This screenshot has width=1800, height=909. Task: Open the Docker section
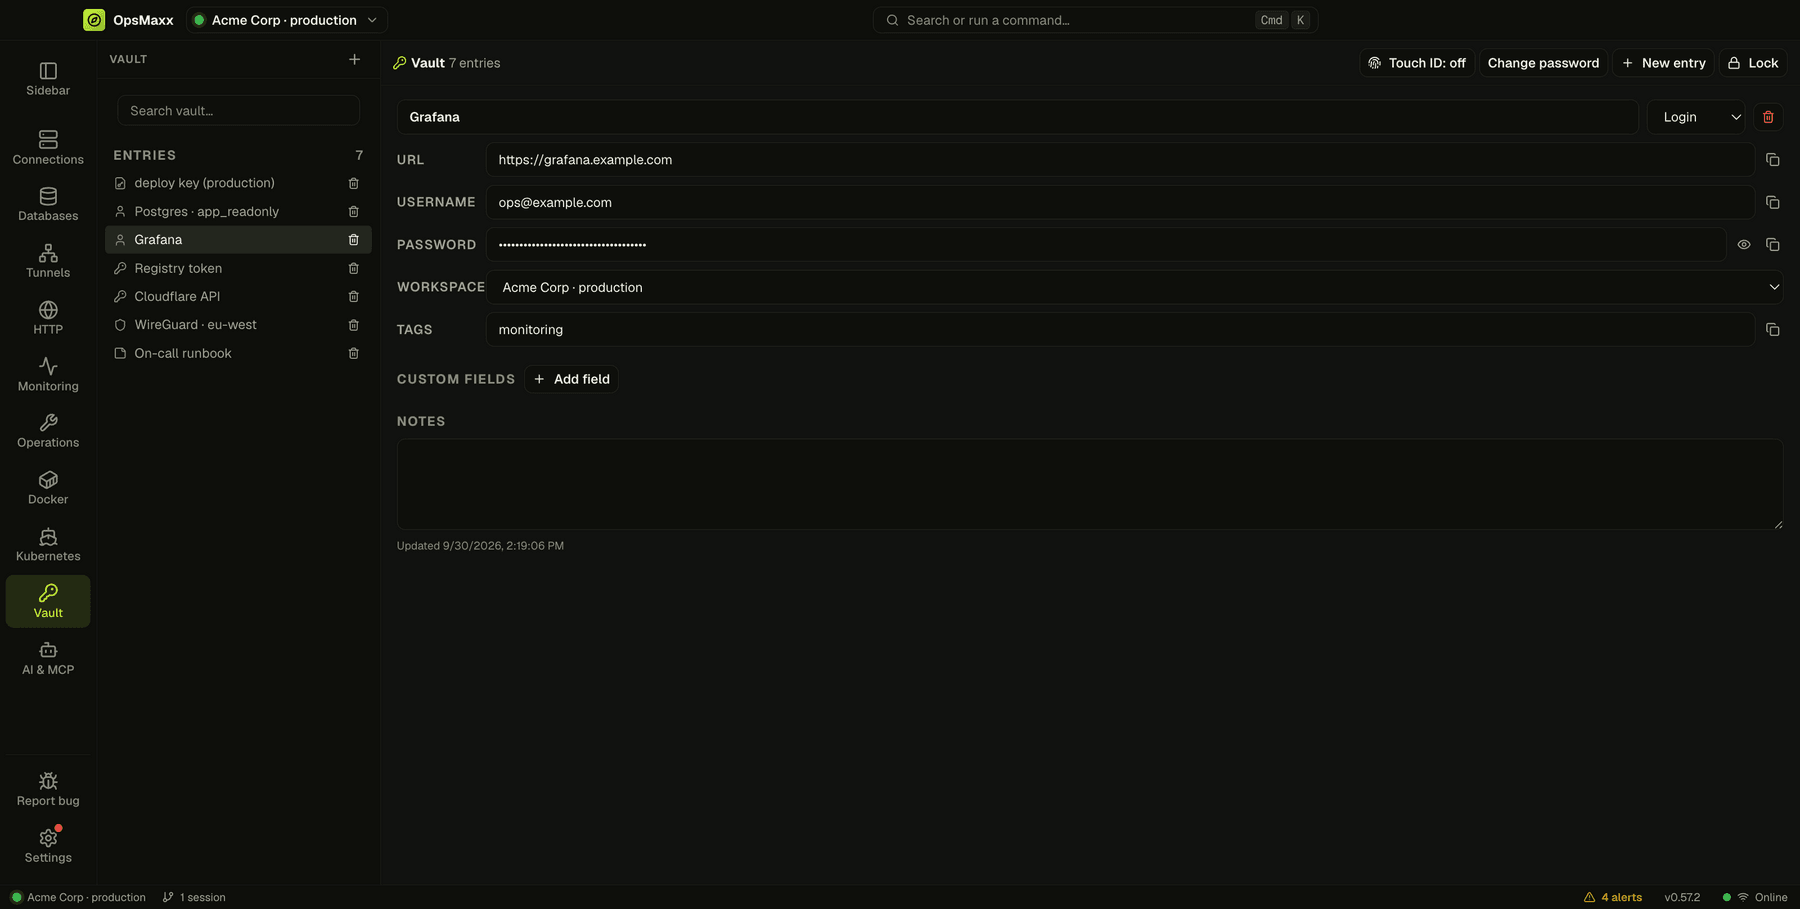click(x=48, y=488)
